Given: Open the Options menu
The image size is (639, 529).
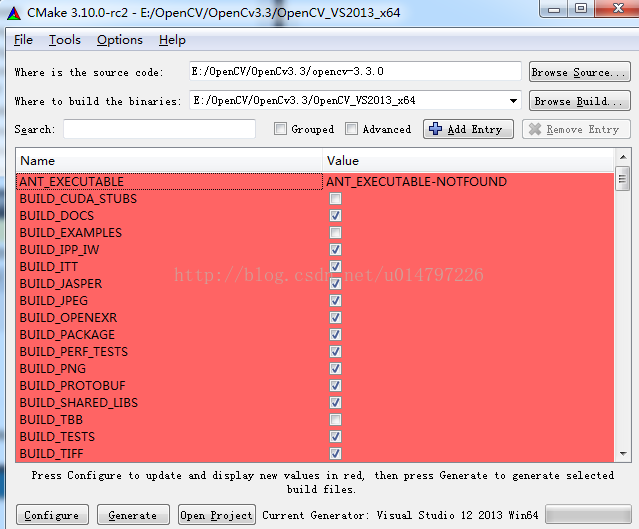Looking at the screenshot, I should tap(120, 40).
